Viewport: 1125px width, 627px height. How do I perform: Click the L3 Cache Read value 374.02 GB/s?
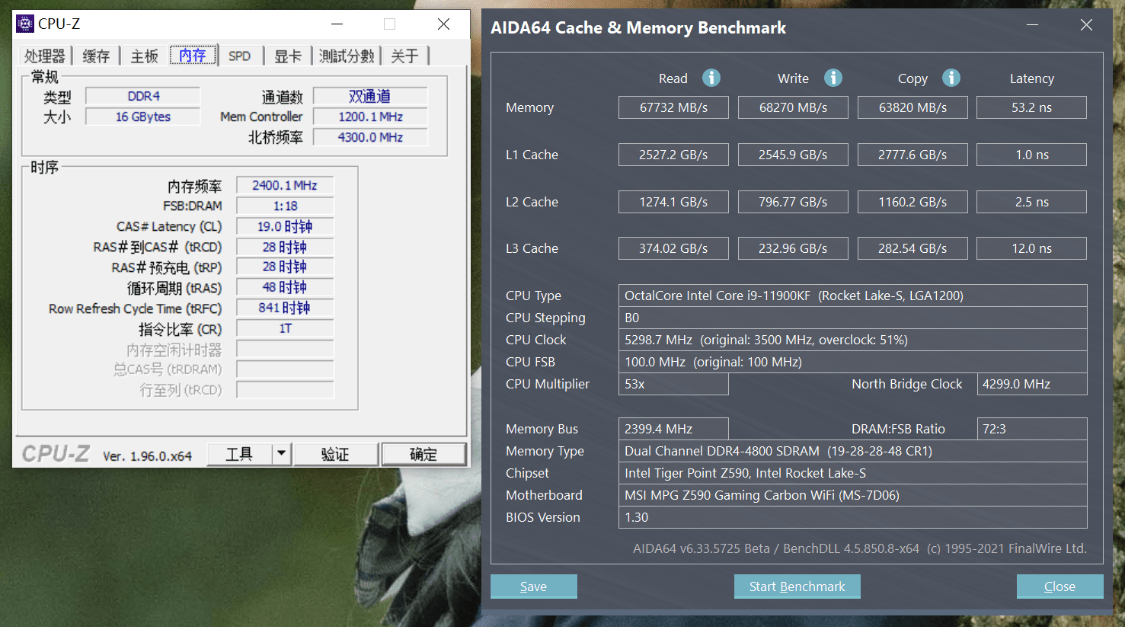(x=674, y=248)
